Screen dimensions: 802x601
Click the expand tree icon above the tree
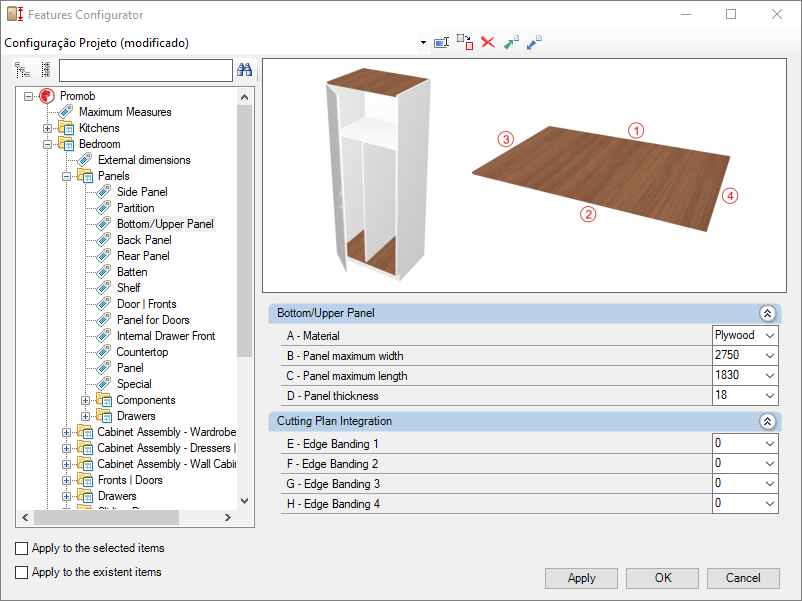click(x=22, y=70)
